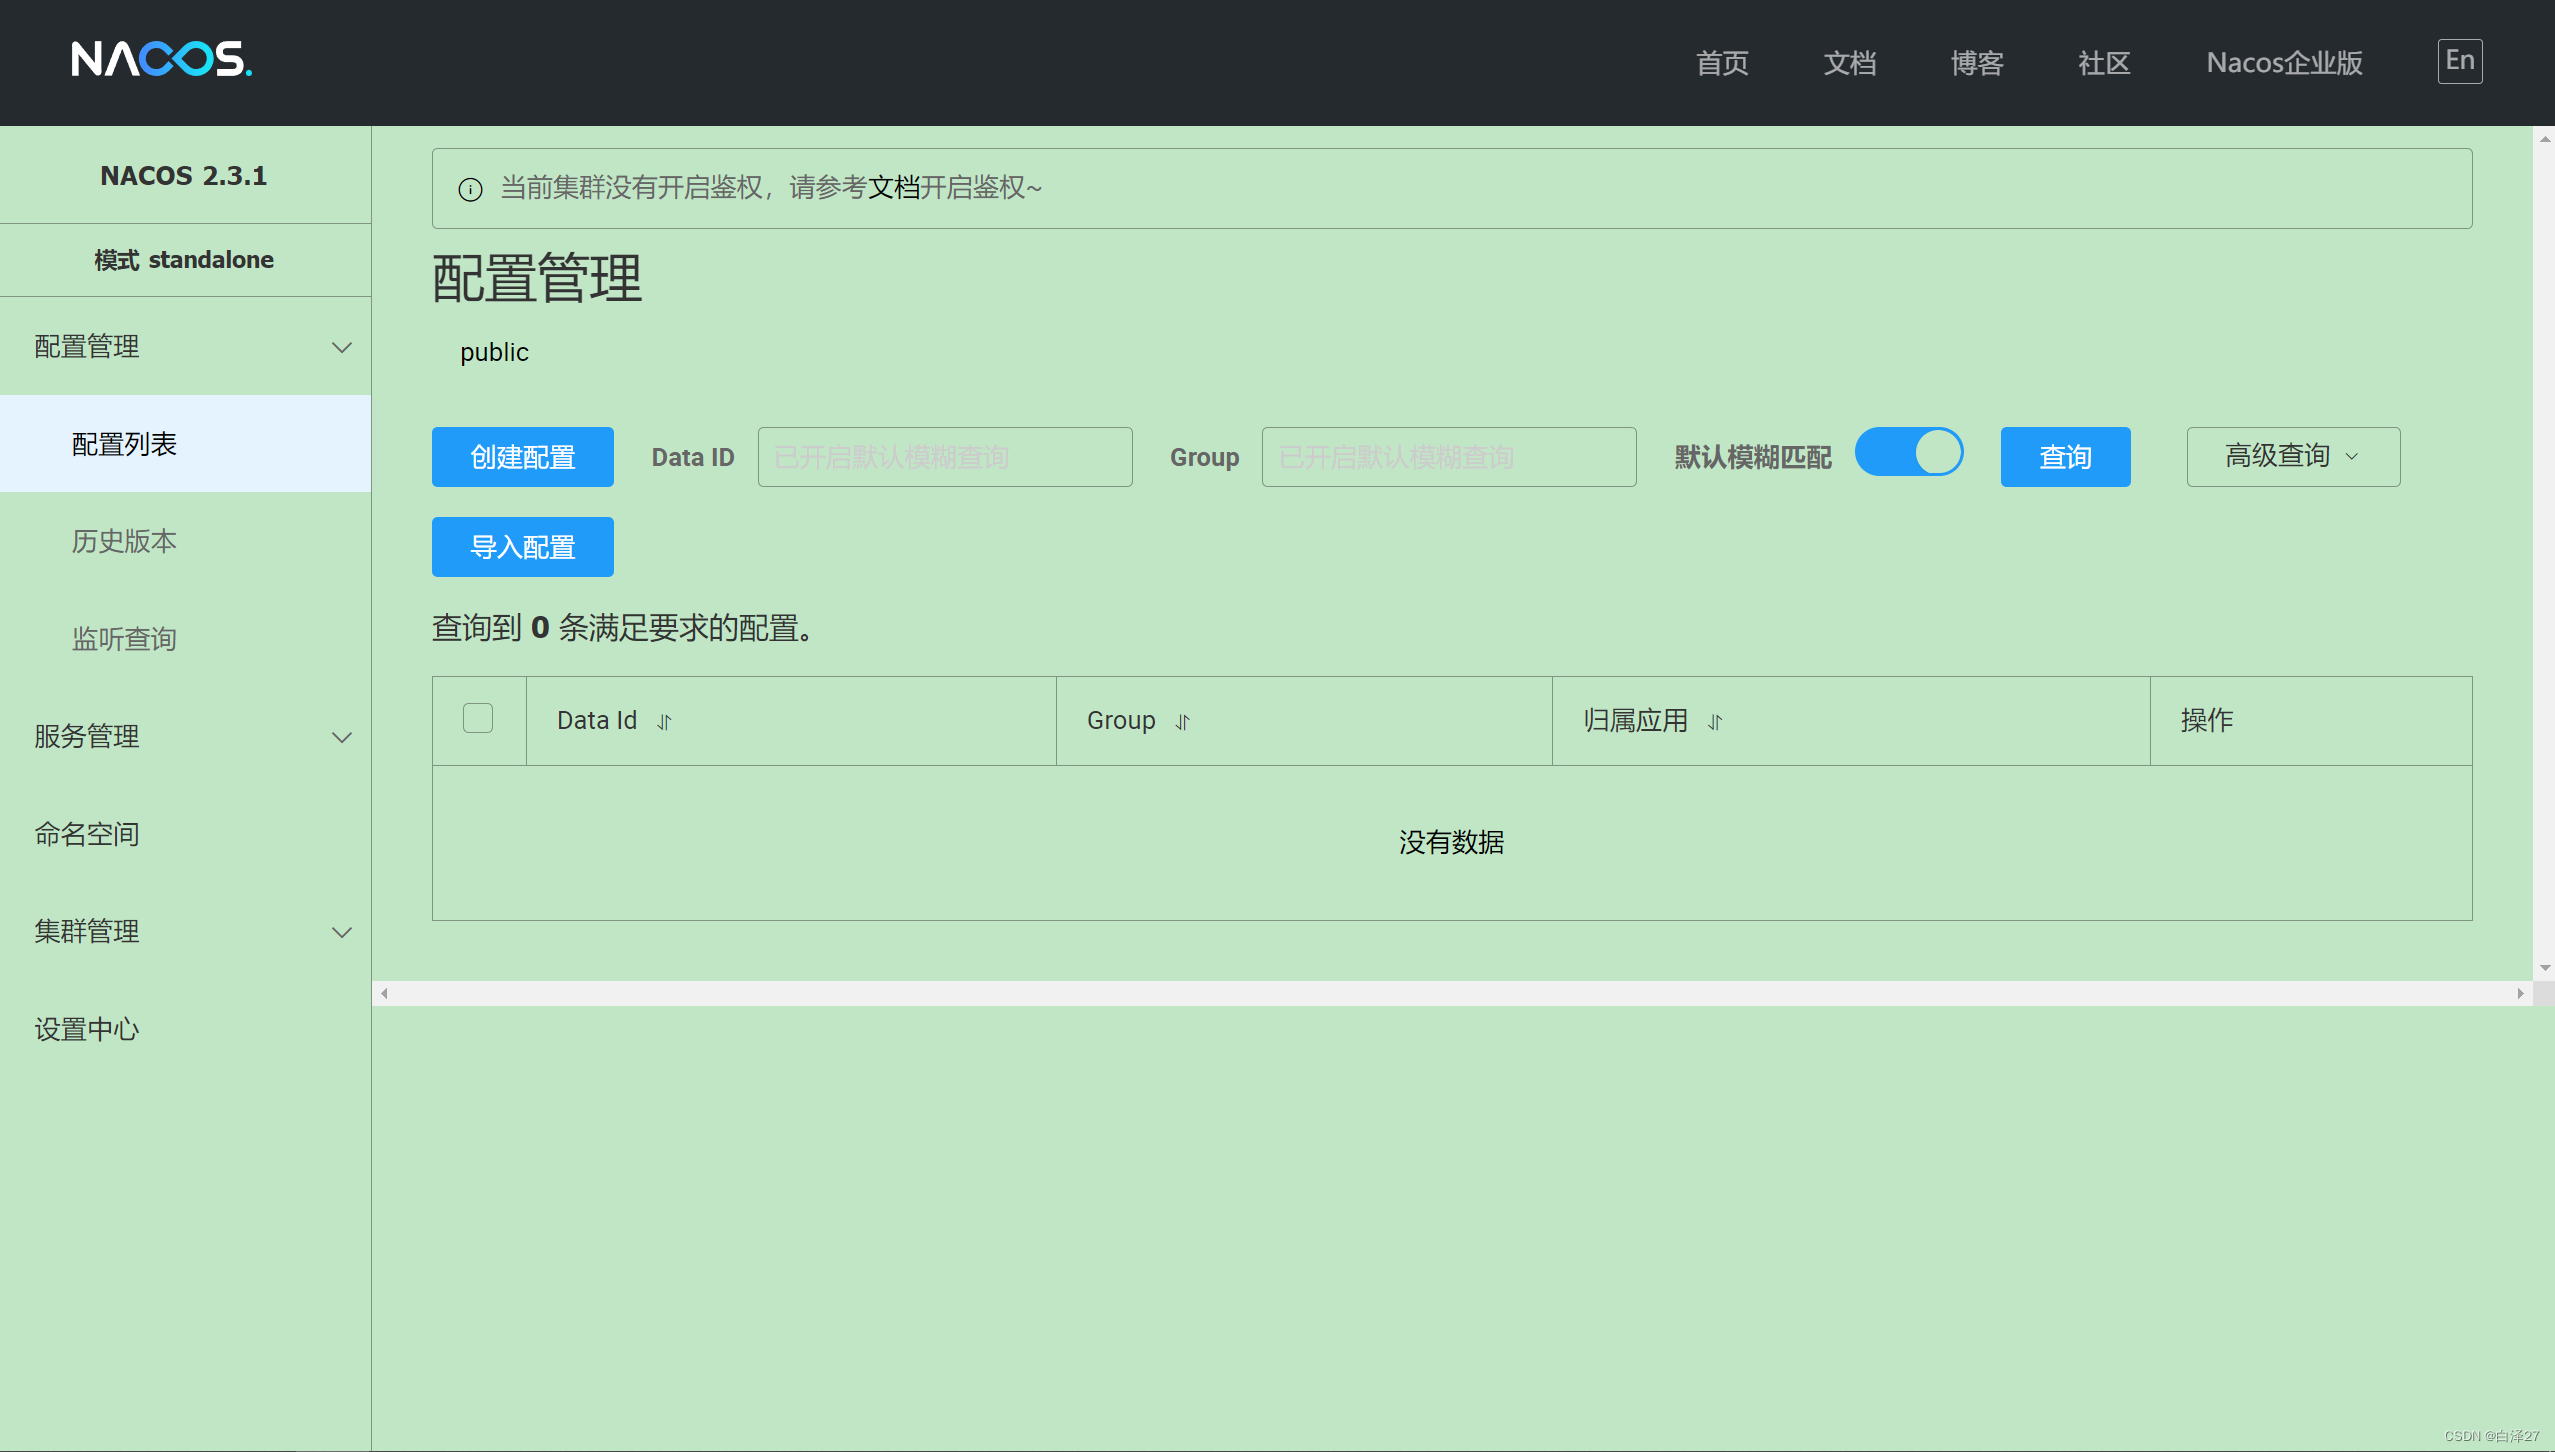Switch language with the En button
2555x1452 pixels.
pos(2459,61)
